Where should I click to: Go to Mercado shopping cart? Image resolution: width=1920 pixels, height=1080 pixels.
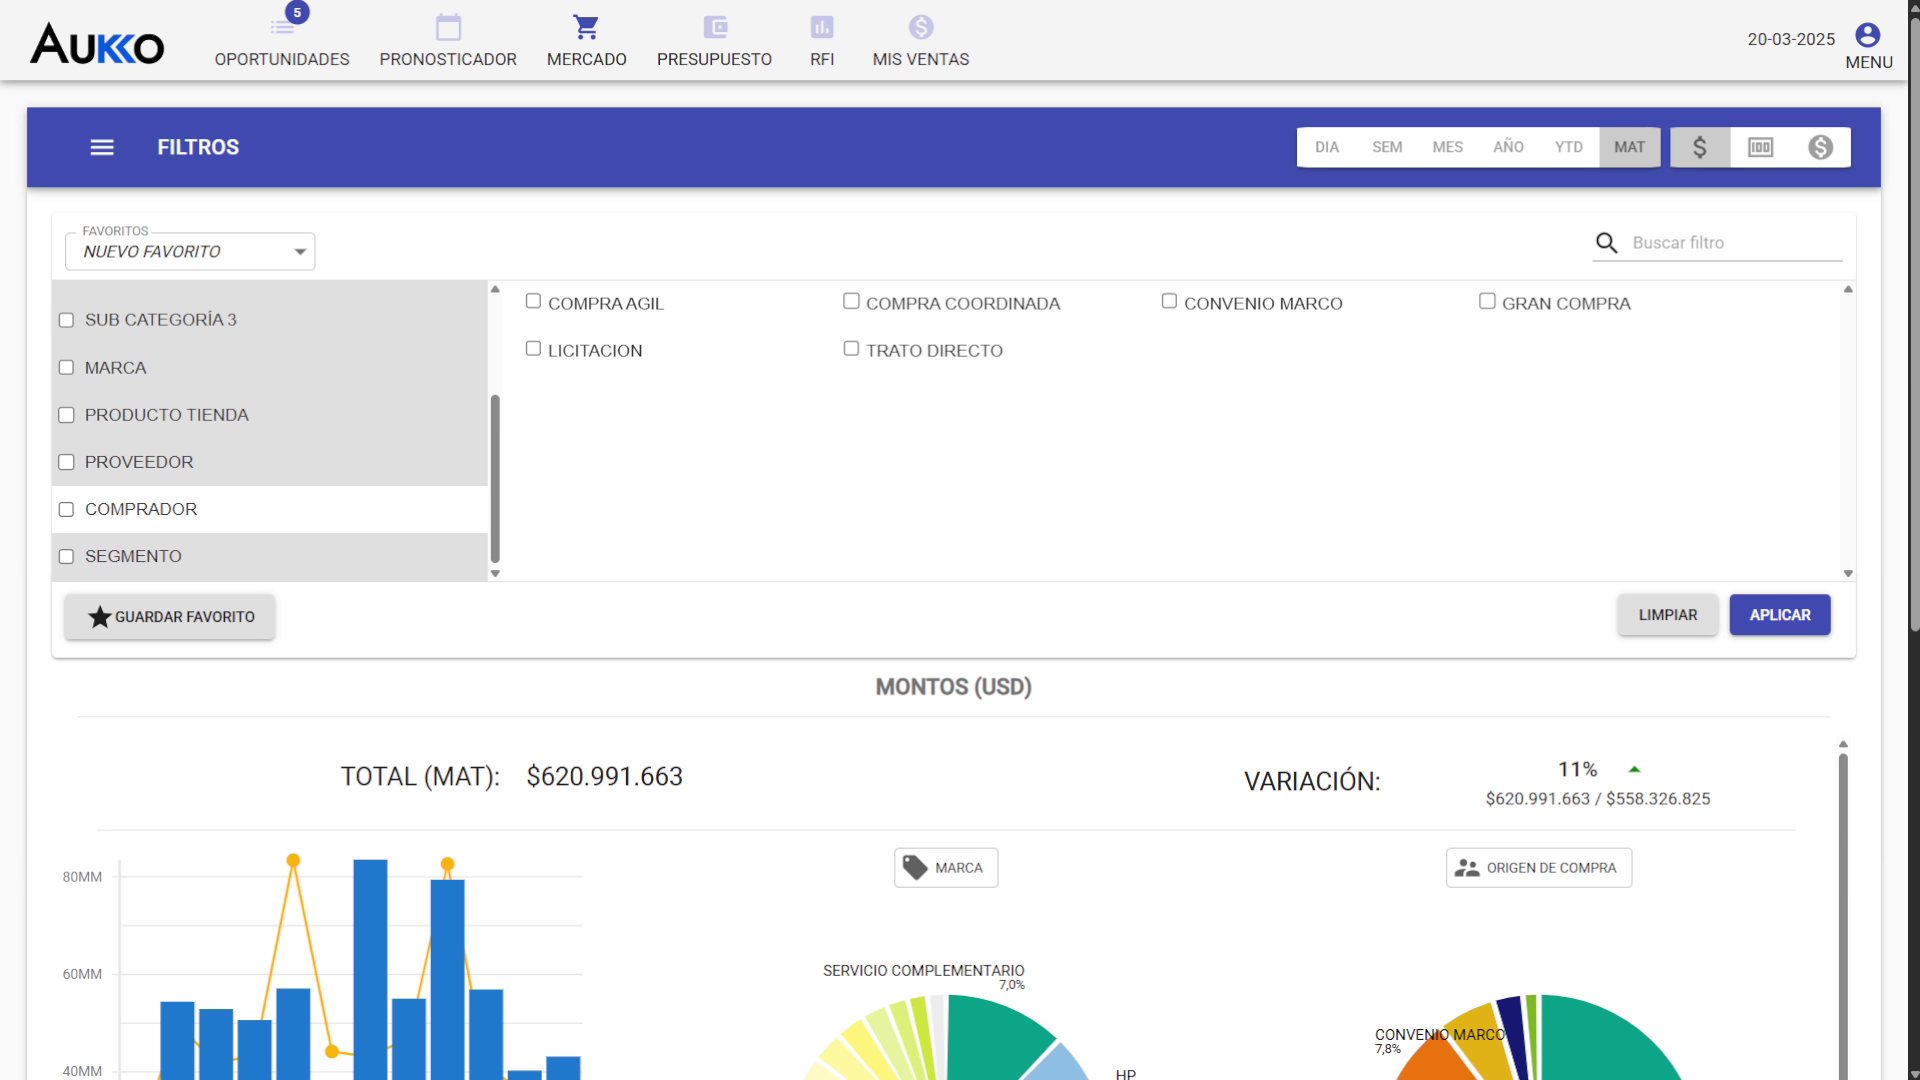coord(586,28)
